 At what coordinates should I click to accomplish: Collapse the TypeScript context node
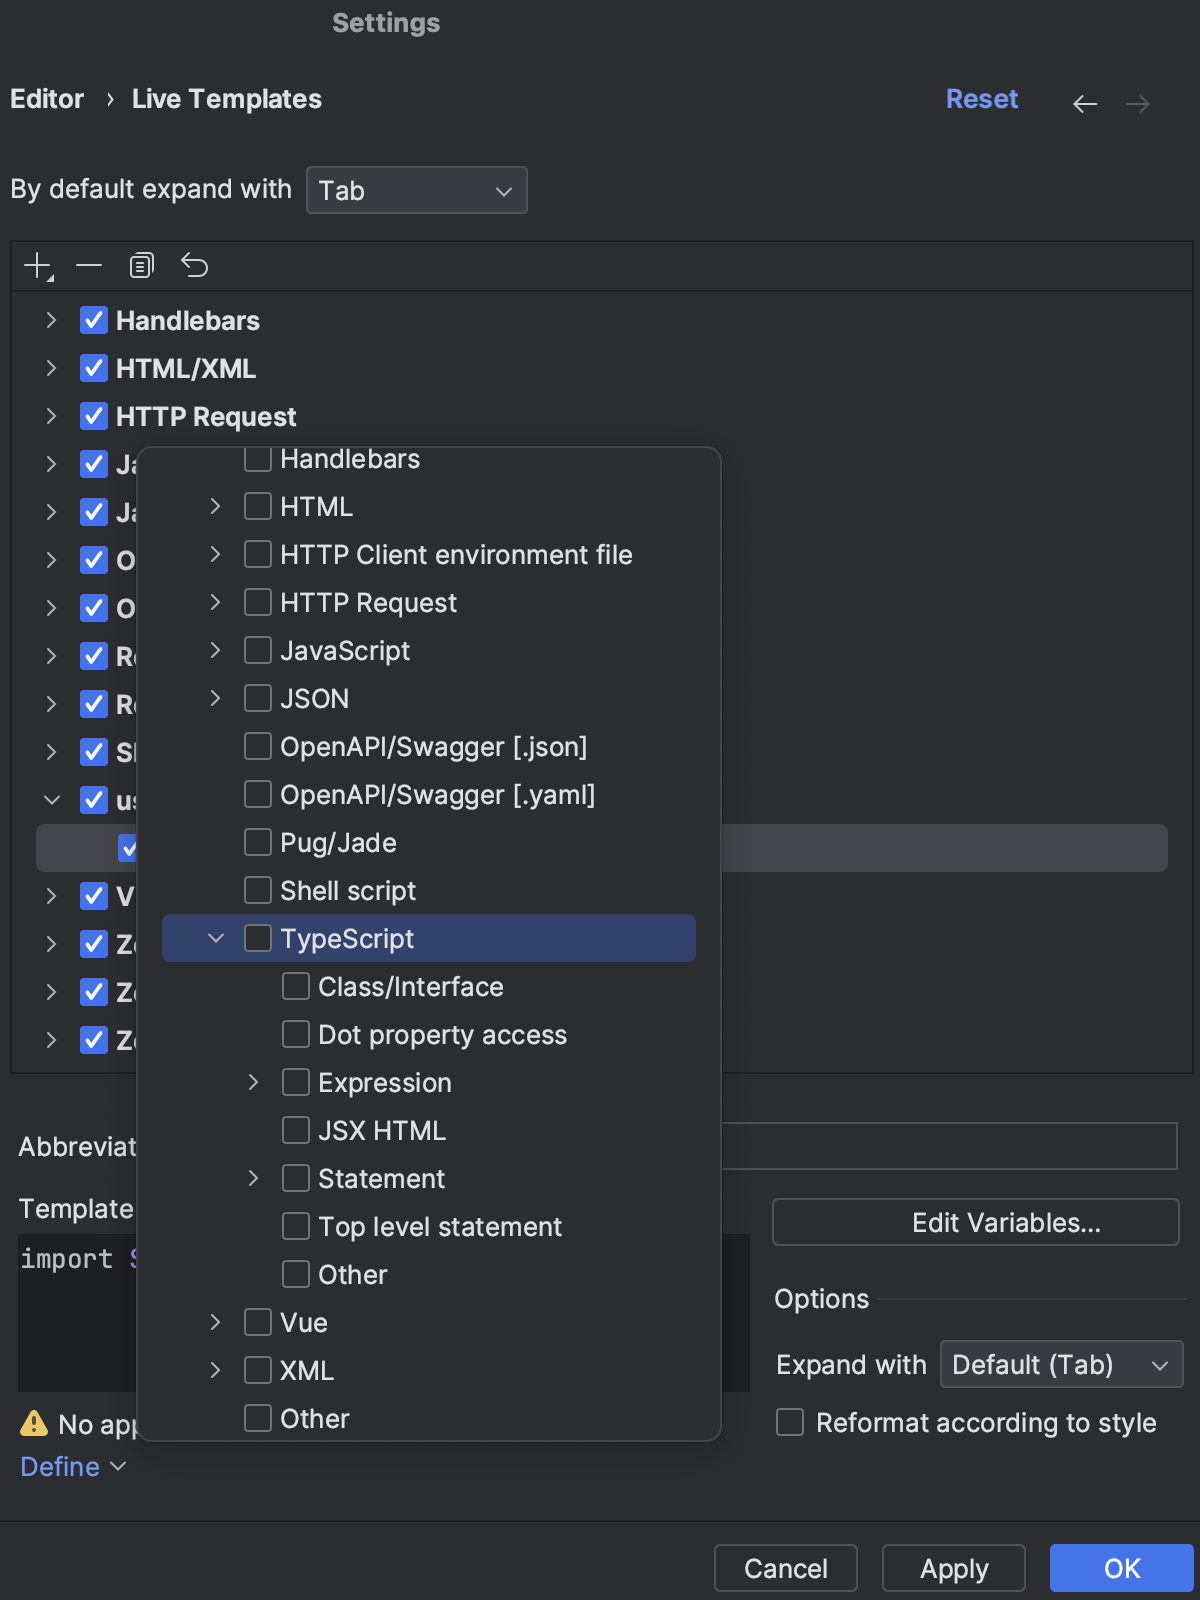click(215, 938)
